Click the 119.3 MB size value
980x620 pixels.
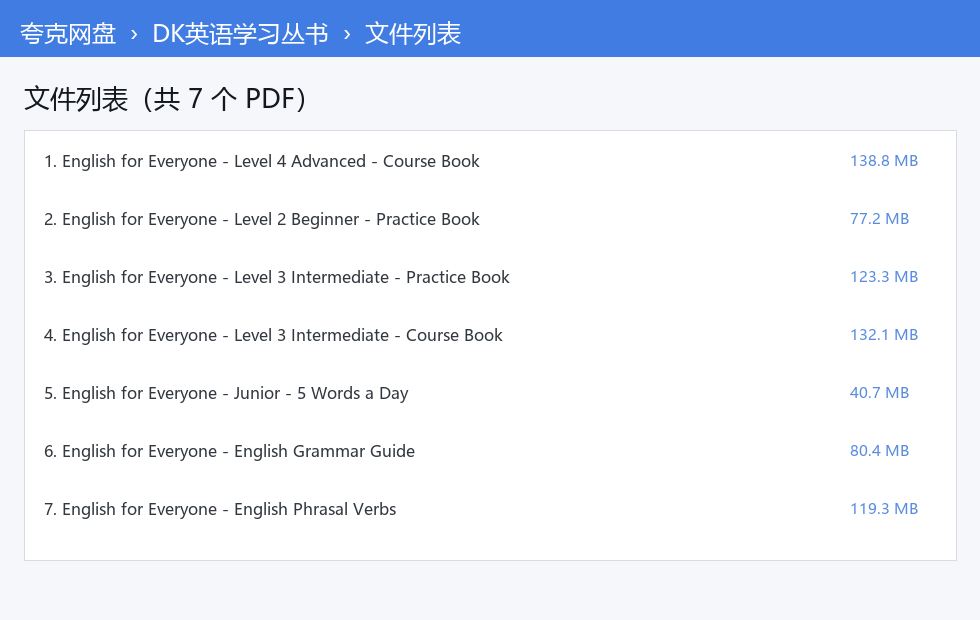click(x=884, y=509)
